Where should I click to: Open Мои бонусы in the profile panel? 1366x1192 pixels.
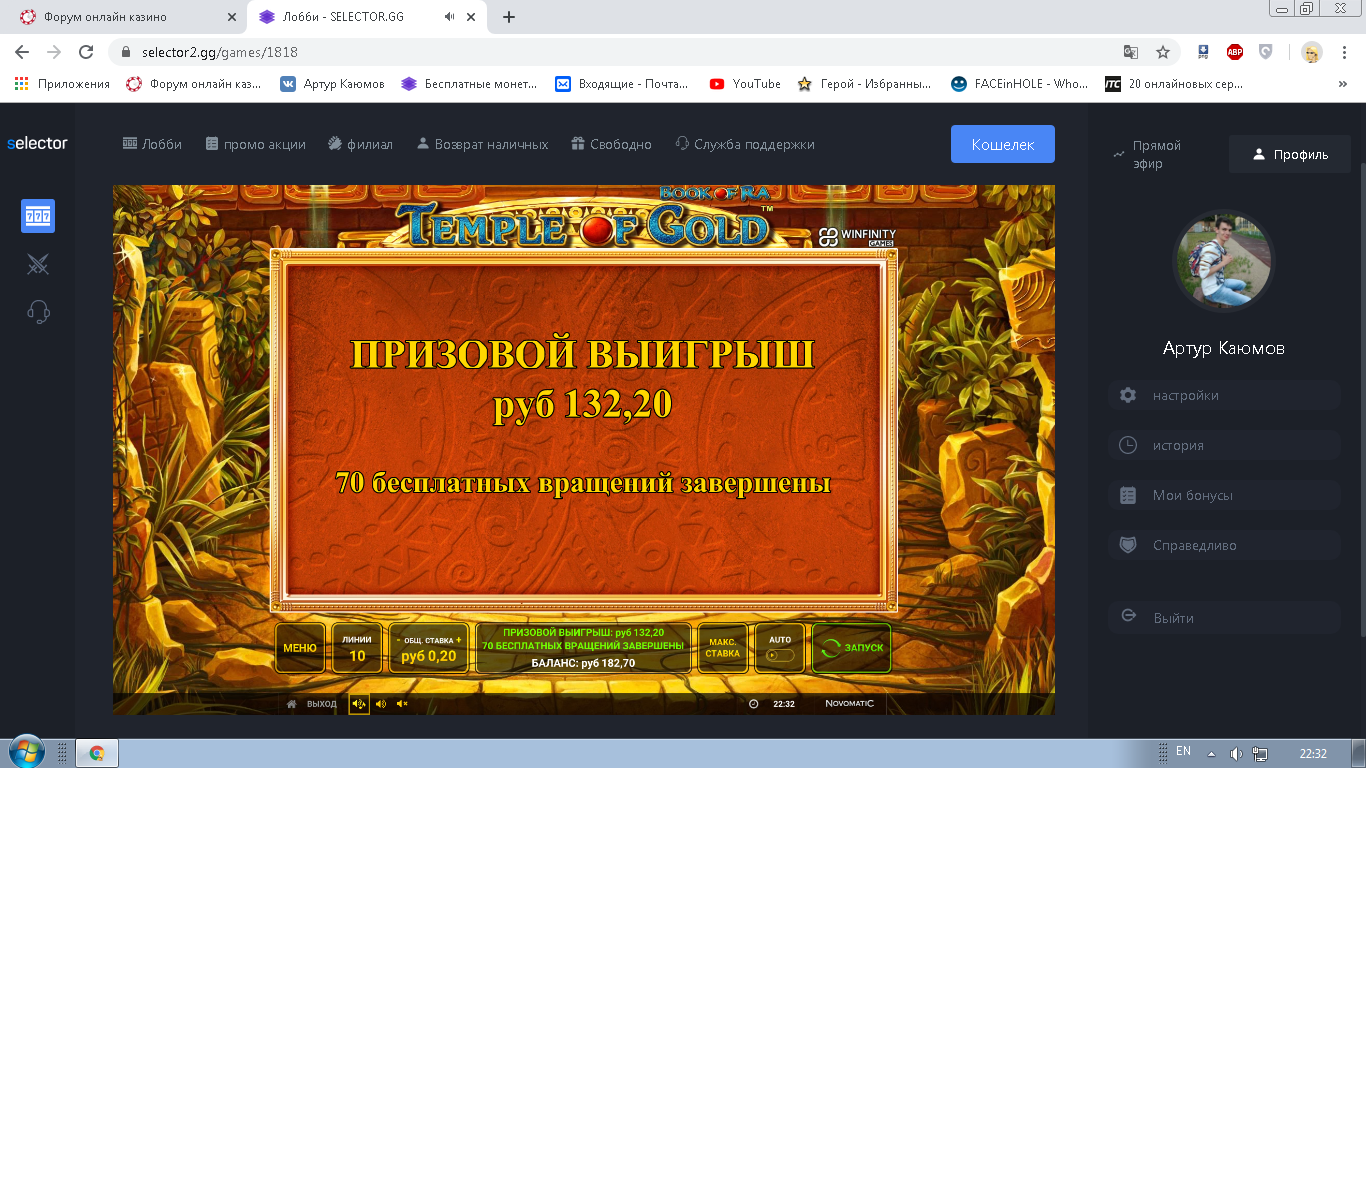click(x=1224, y=495)
